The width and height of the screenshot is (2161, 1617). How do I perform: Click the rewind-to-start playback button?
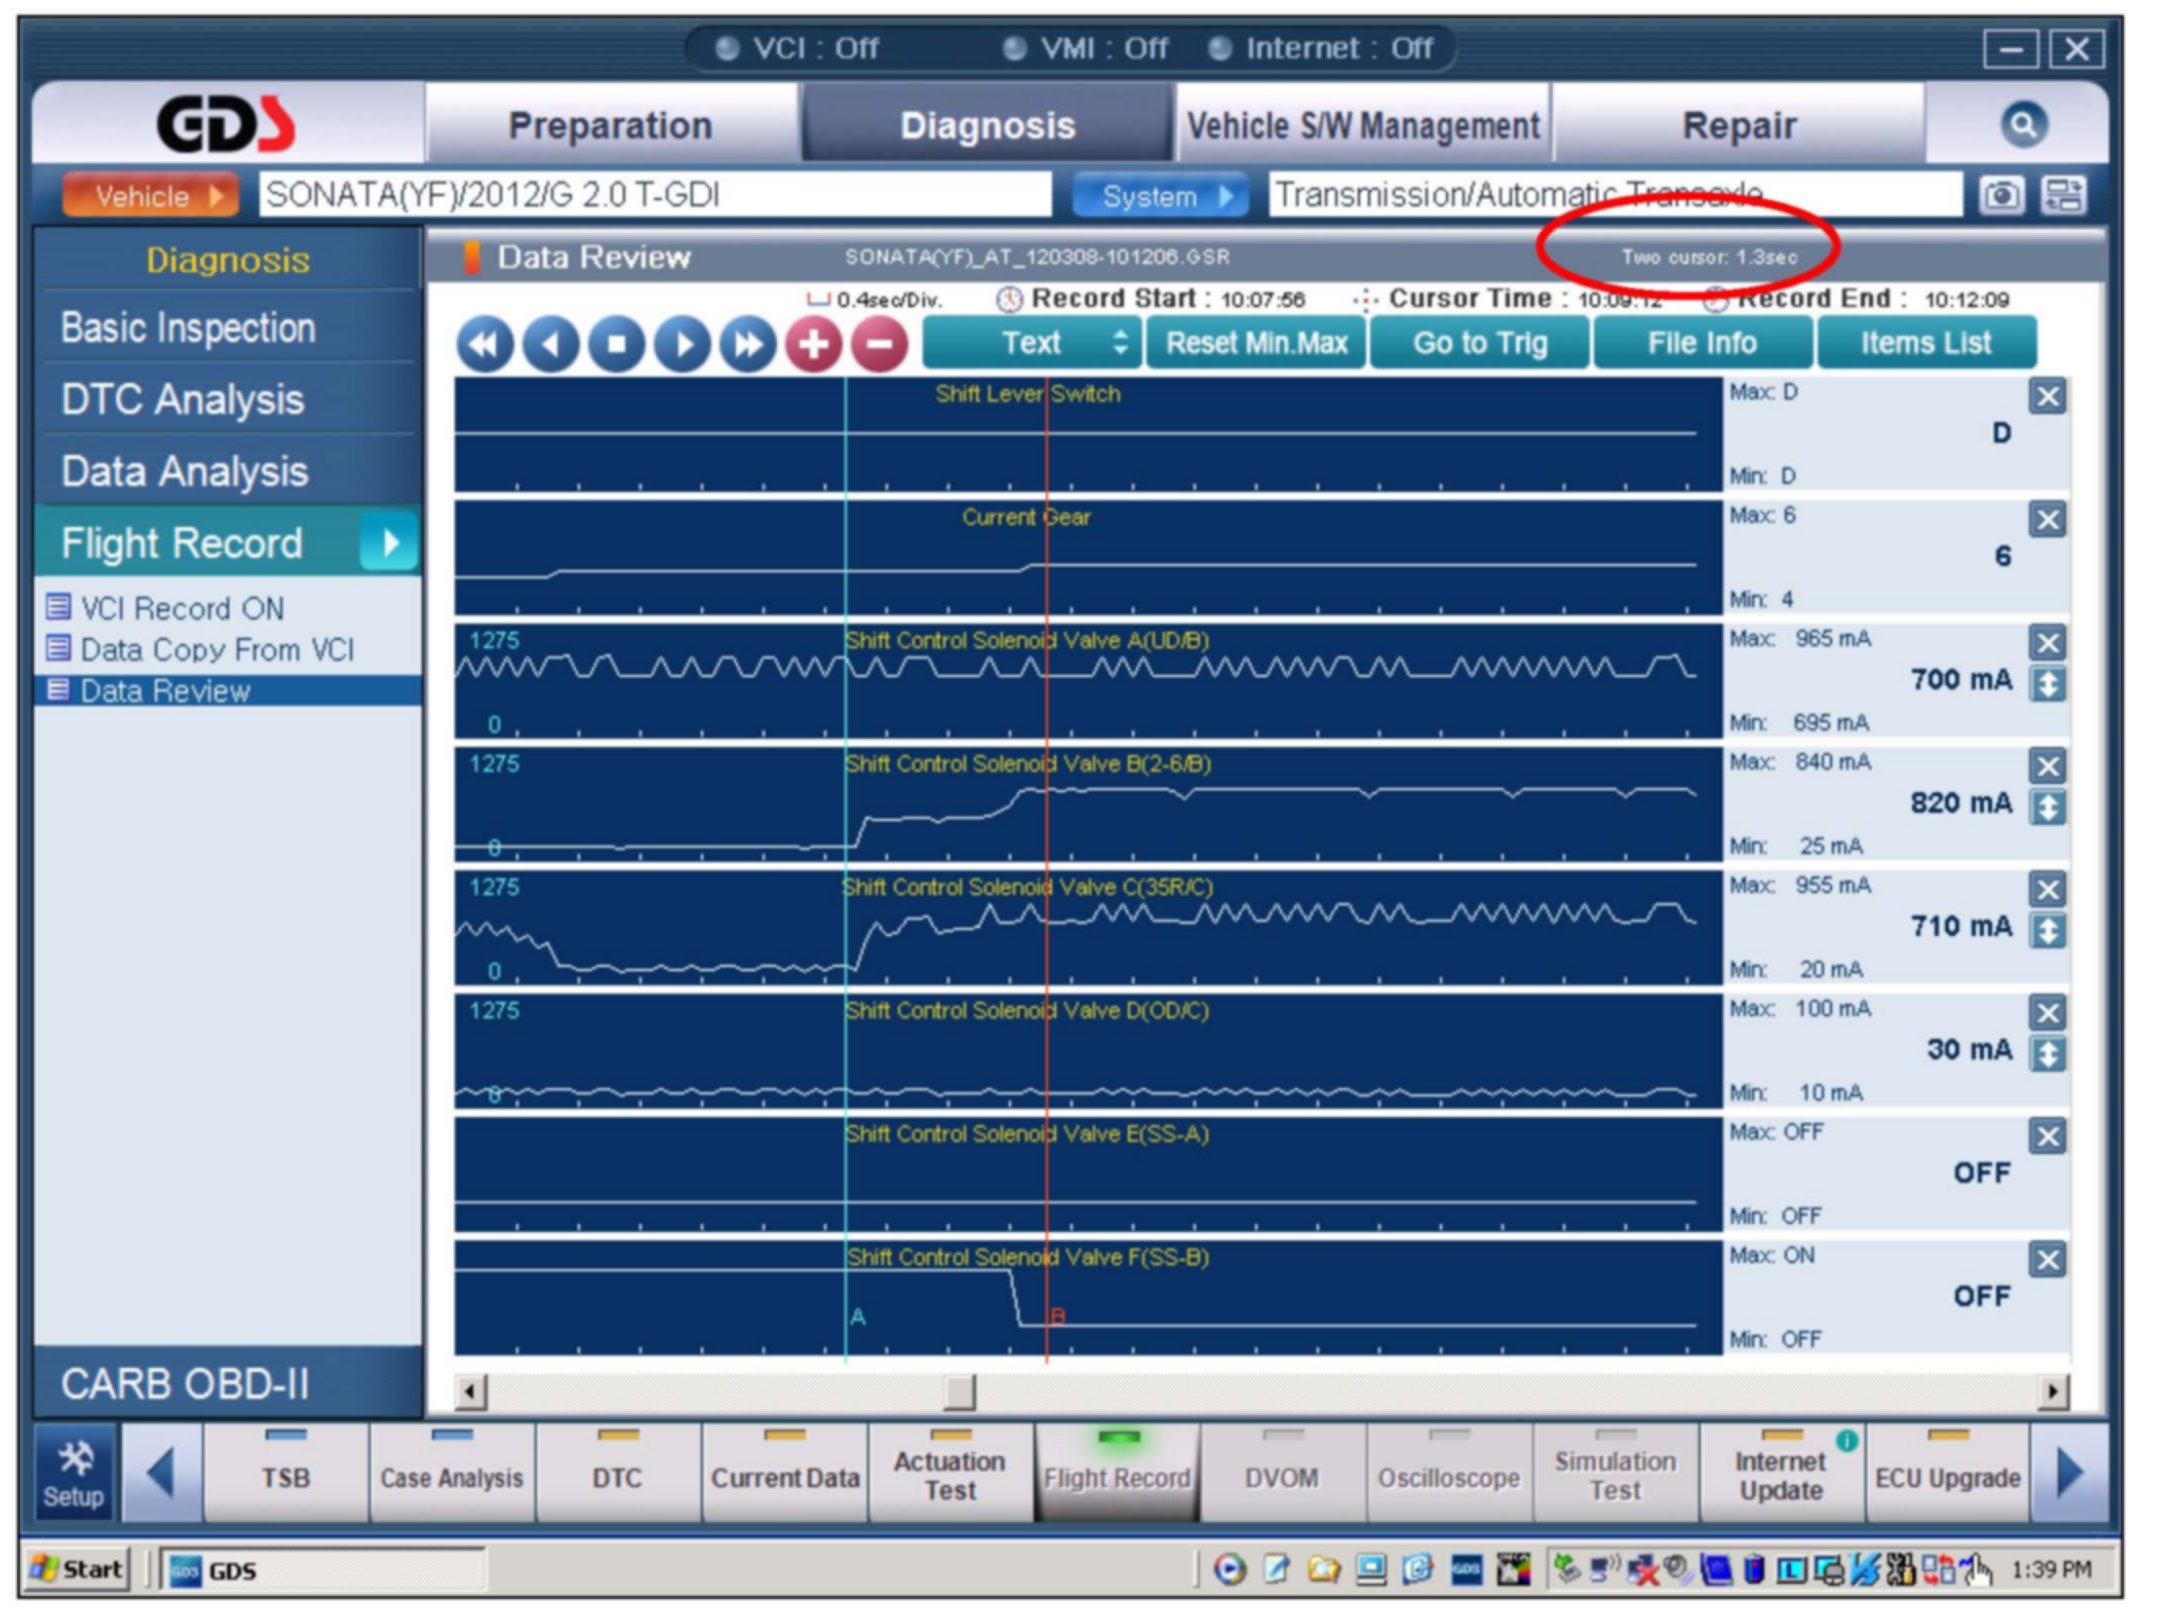click(x=485, y=344)
